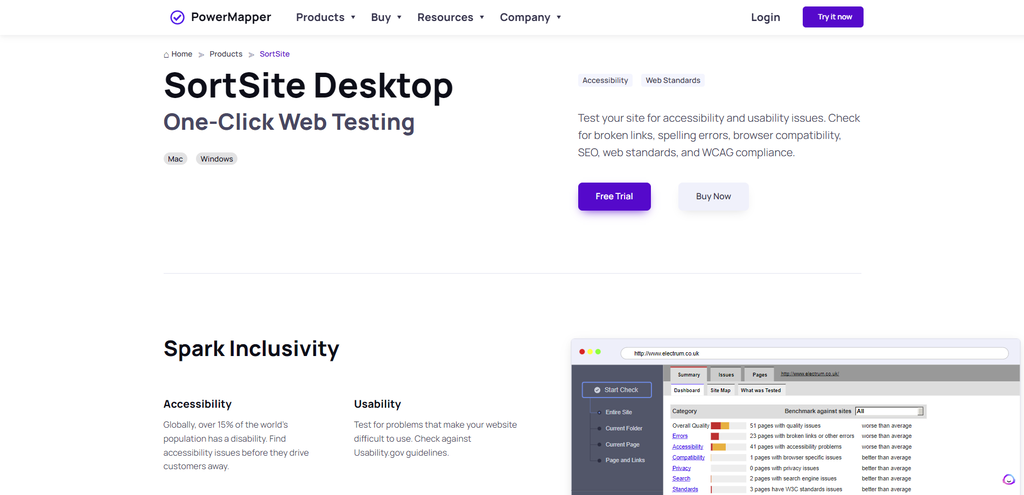This screenshot has width=1024, height=495.
Task: Click the yellow dot in the SortSite window
Action: (x=590, y=352)
